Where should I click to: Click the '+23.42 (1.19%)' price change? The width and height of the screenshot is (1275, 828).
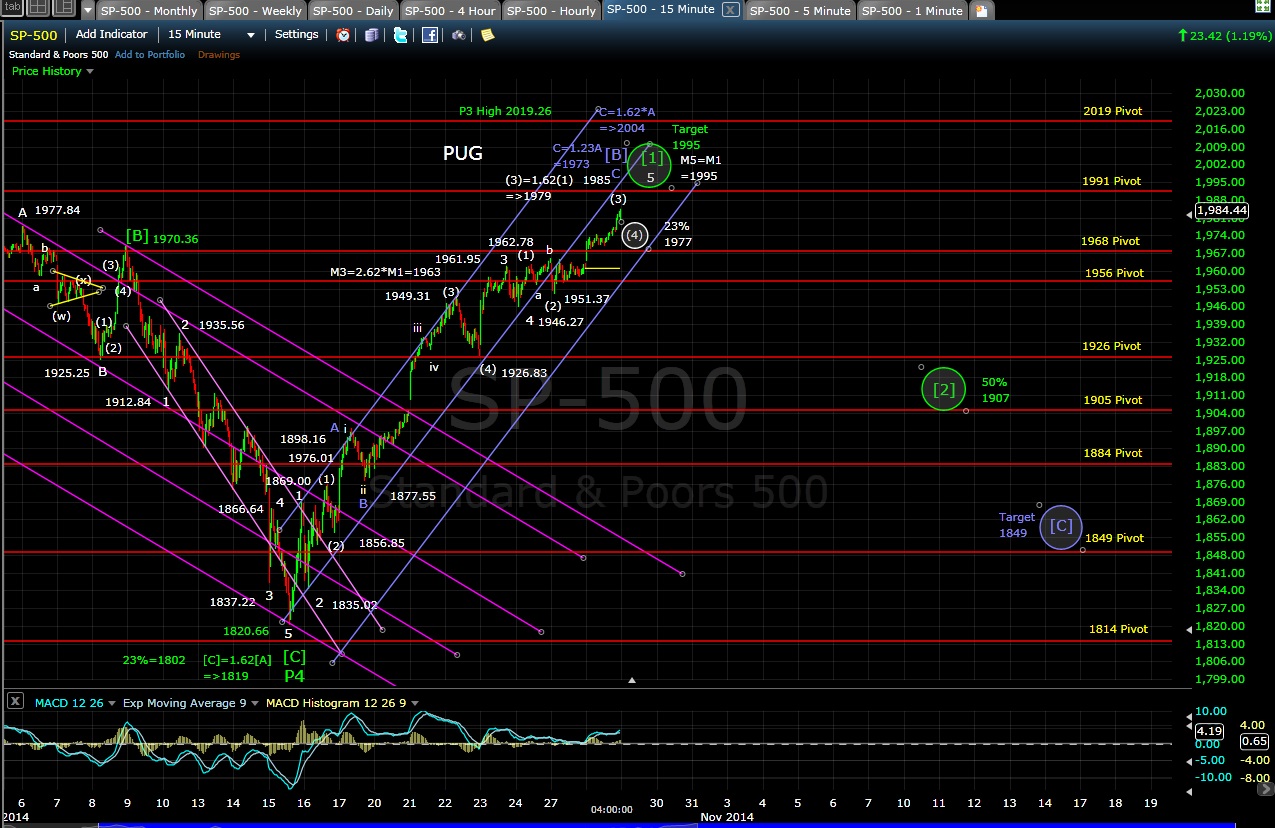point(1224,35)
